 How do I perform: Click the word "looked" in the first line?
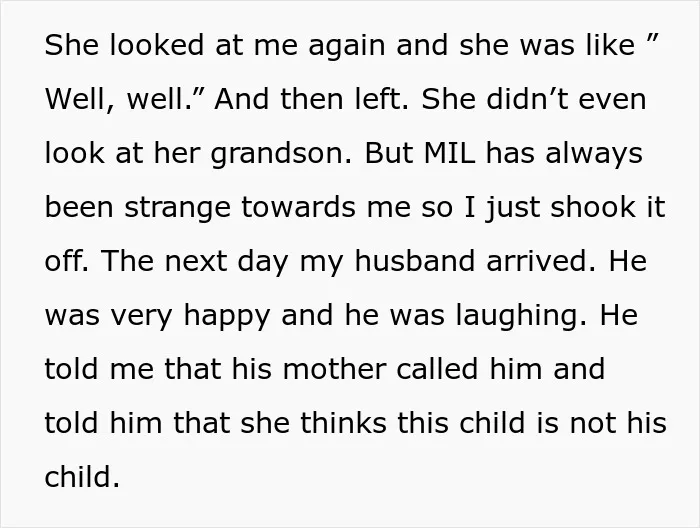pos(157,45)
